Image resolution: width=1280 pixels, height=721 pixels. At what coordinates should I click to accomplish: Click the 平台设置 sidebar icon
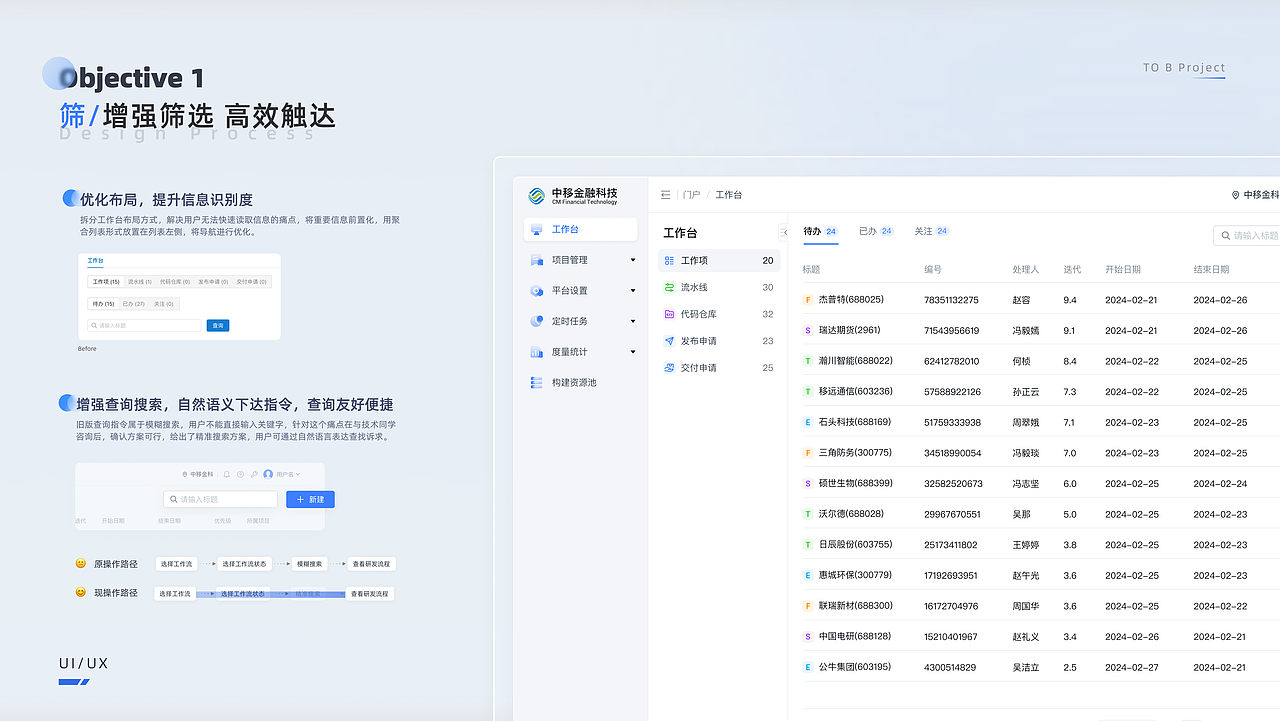click(x=537, y=291)
